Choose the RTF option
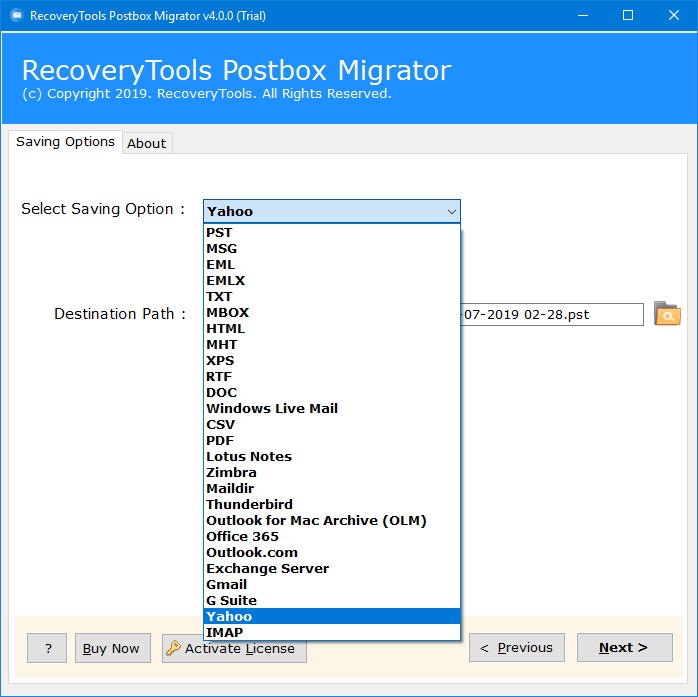The height and width of the screenshot is (697, 698). [332, 377]
